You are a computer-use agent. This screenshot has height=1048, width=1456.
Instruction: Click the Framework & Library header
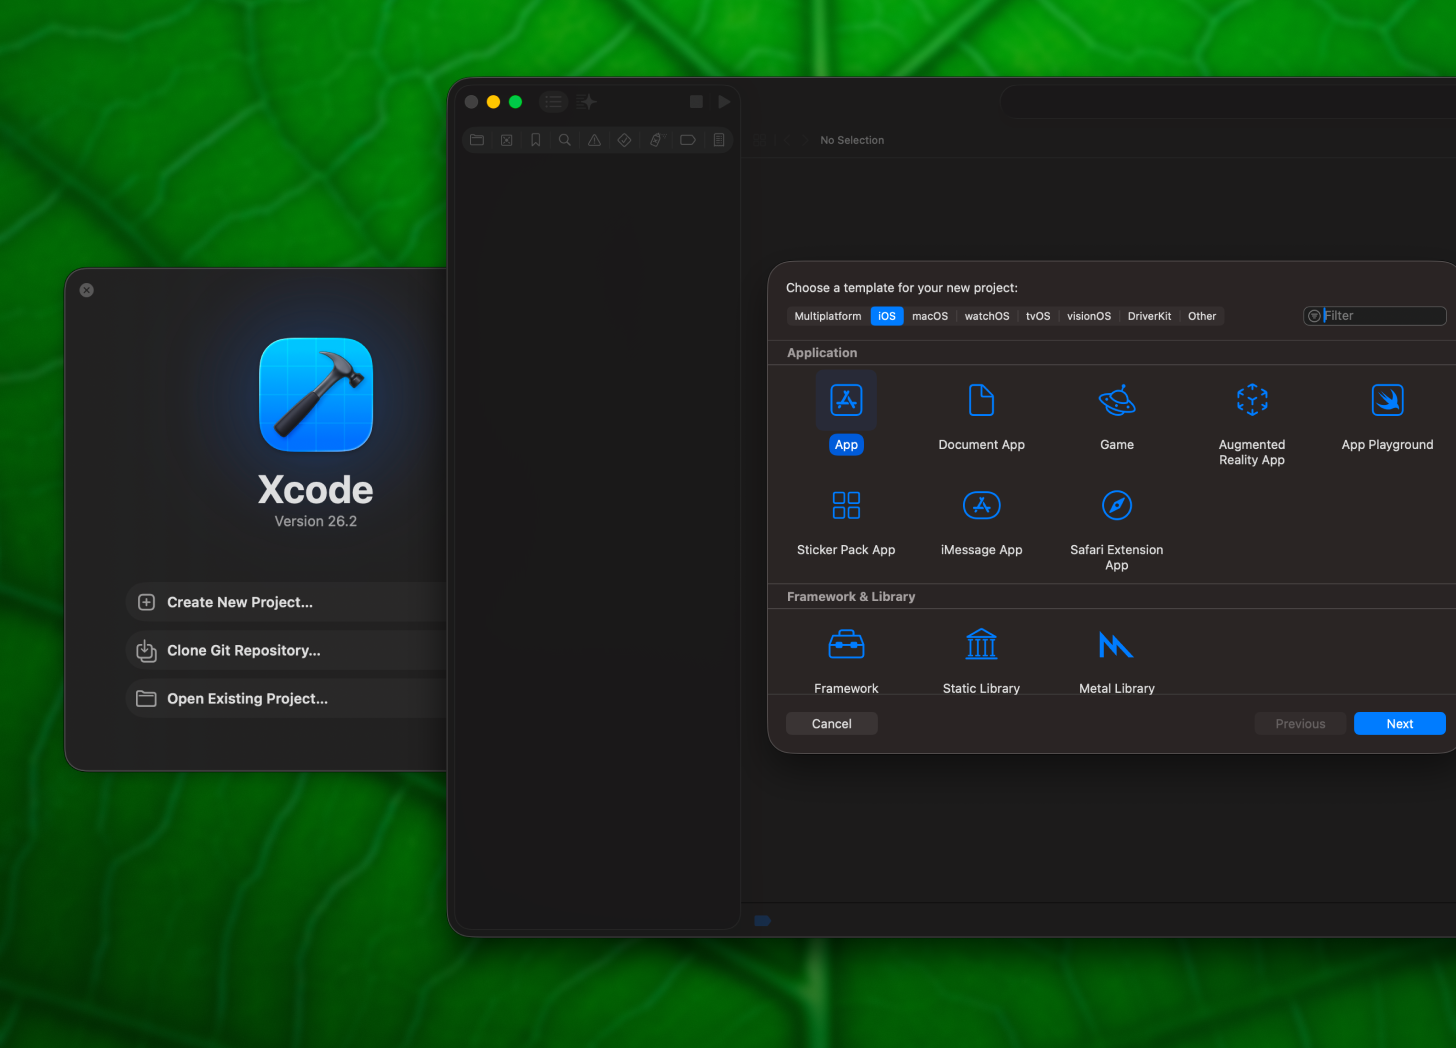(851, 597)
